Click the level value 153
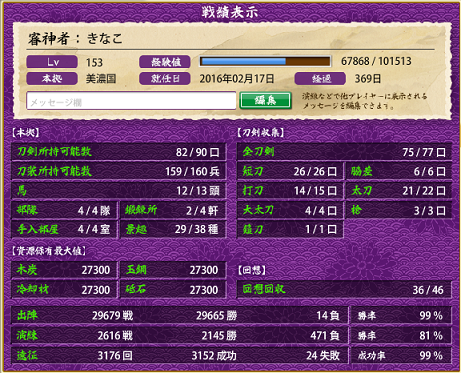Screen dimensions: 461x373 click(x=94, y=62)
